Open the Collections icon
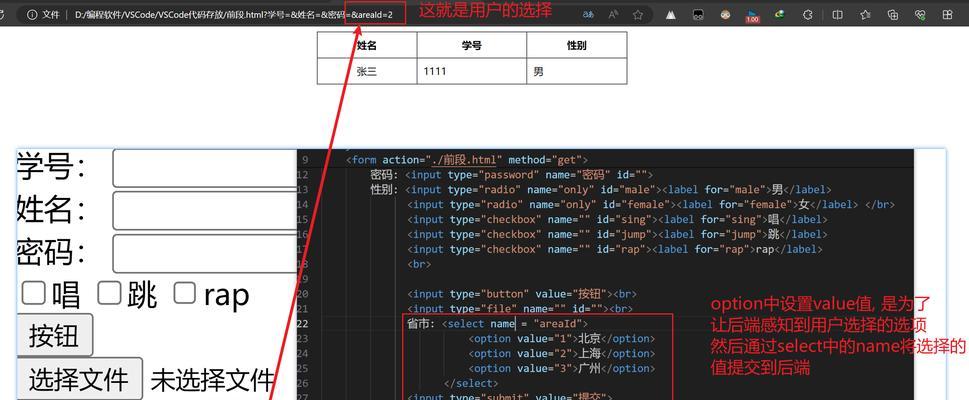This screenshot has width=969, height=400. point(892,14)
